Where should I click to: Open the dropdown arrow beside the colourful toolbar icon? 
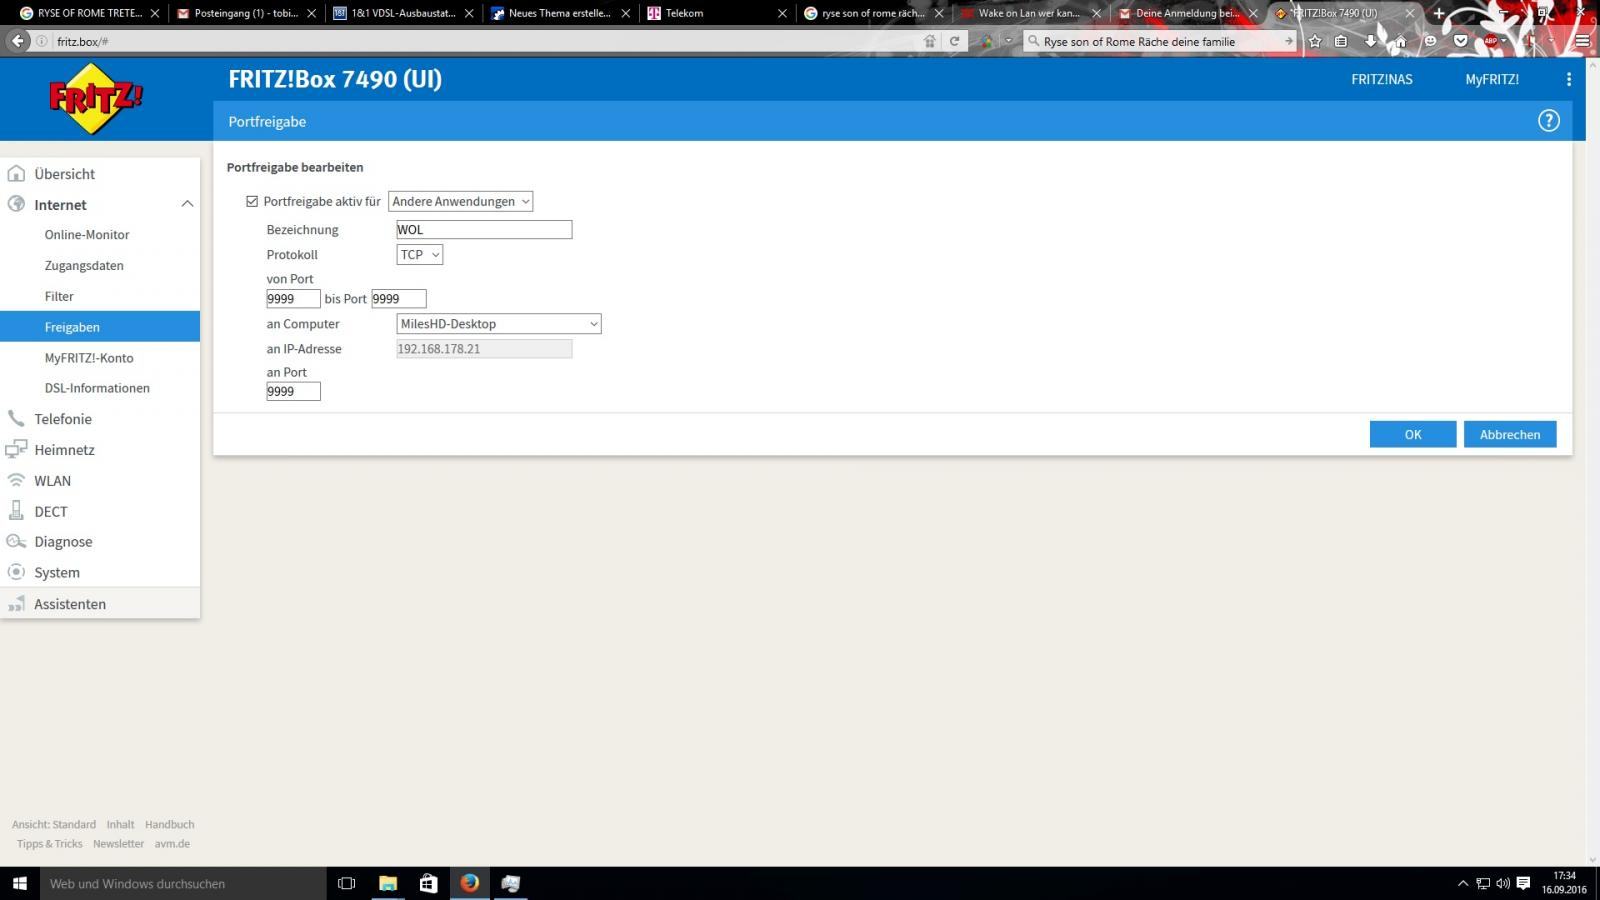(1008, 41)
